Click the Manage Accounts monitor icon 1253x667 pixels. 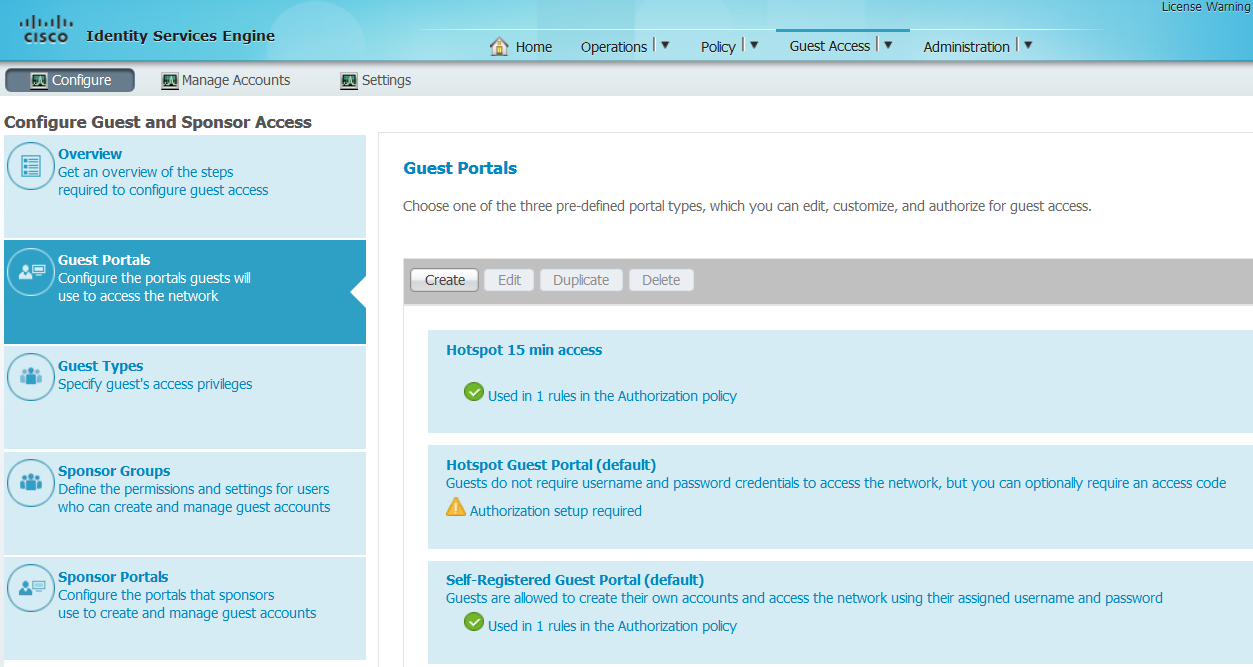(169, 81)
